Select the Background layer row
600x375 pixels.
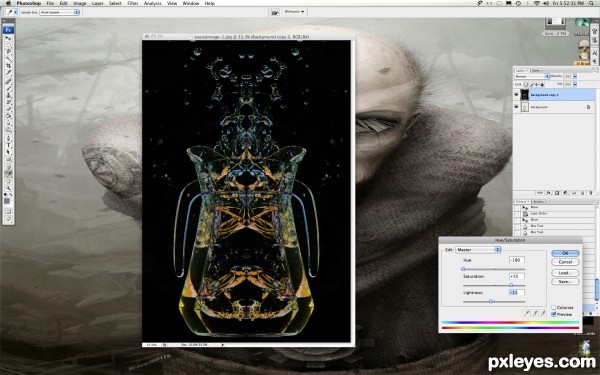(x=554, y=107)
